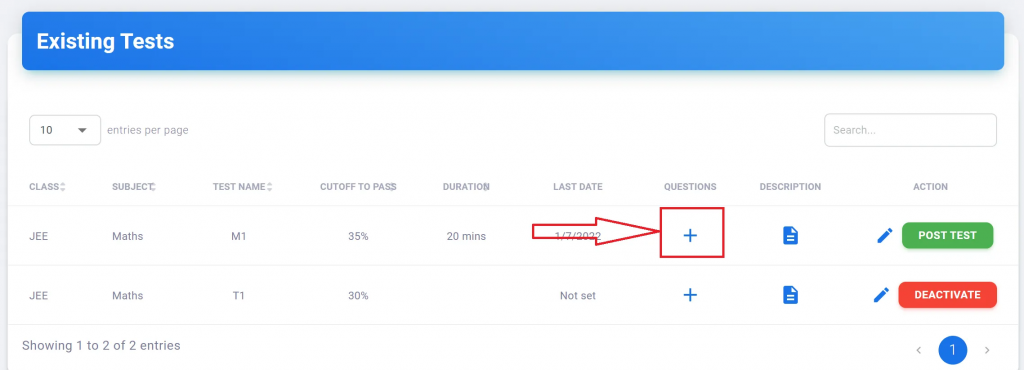Go to previous page chevron
The width and height of the screenshot is (1024, 370).
[x=918, y=350]
